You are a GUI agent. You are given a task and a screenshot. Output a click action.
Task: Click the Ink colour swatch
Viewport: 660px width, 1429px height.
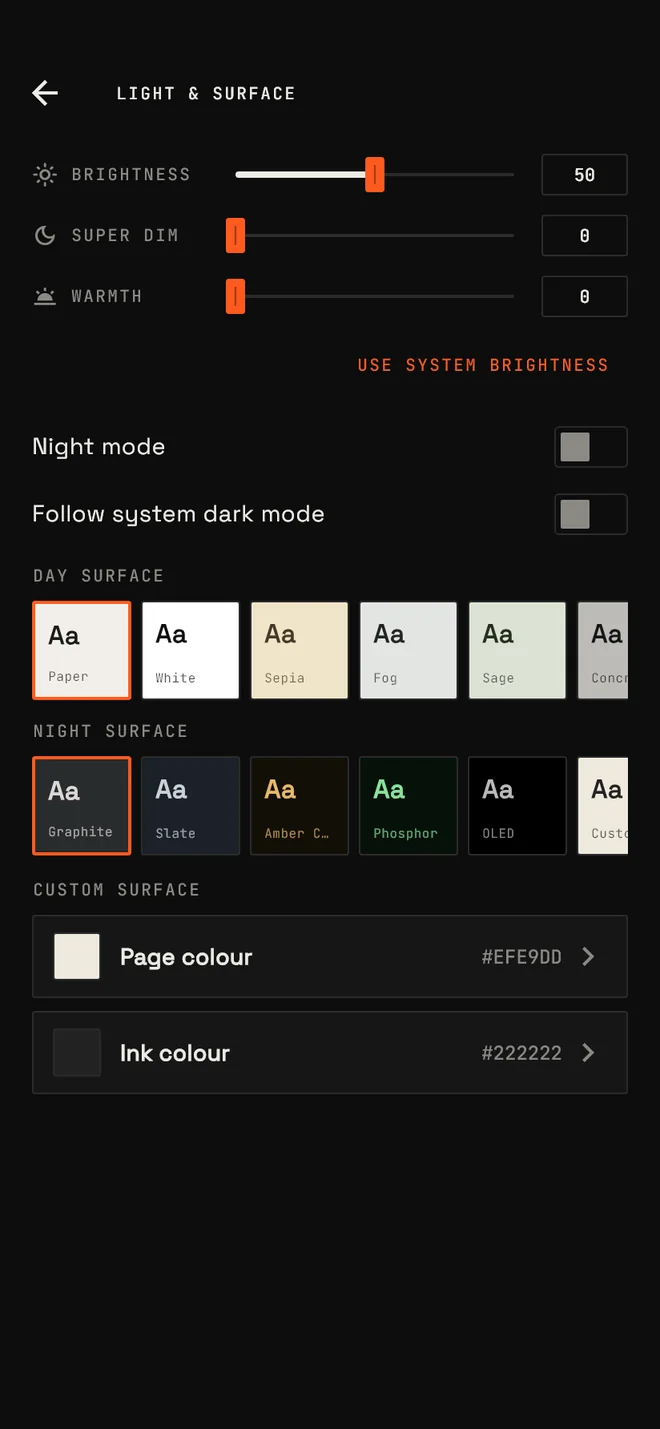[77, 1053]
